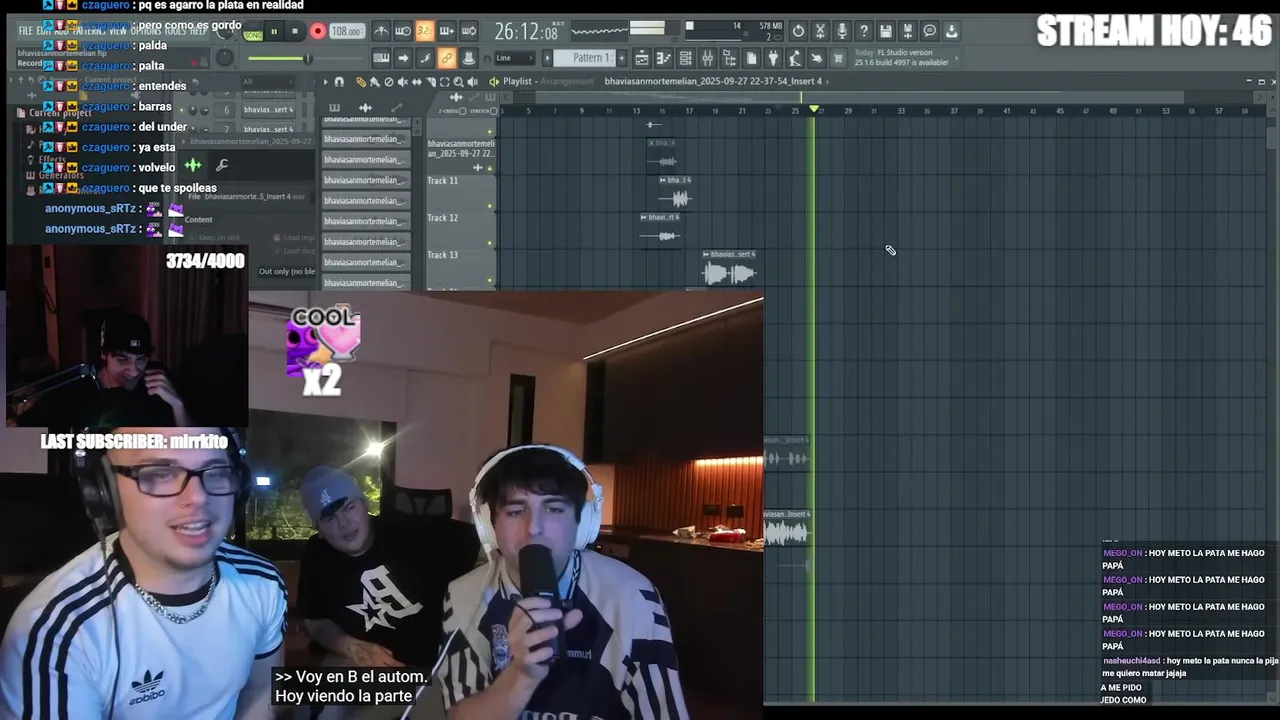Toggle mute dot on Track 11

(x=490, y=206)
